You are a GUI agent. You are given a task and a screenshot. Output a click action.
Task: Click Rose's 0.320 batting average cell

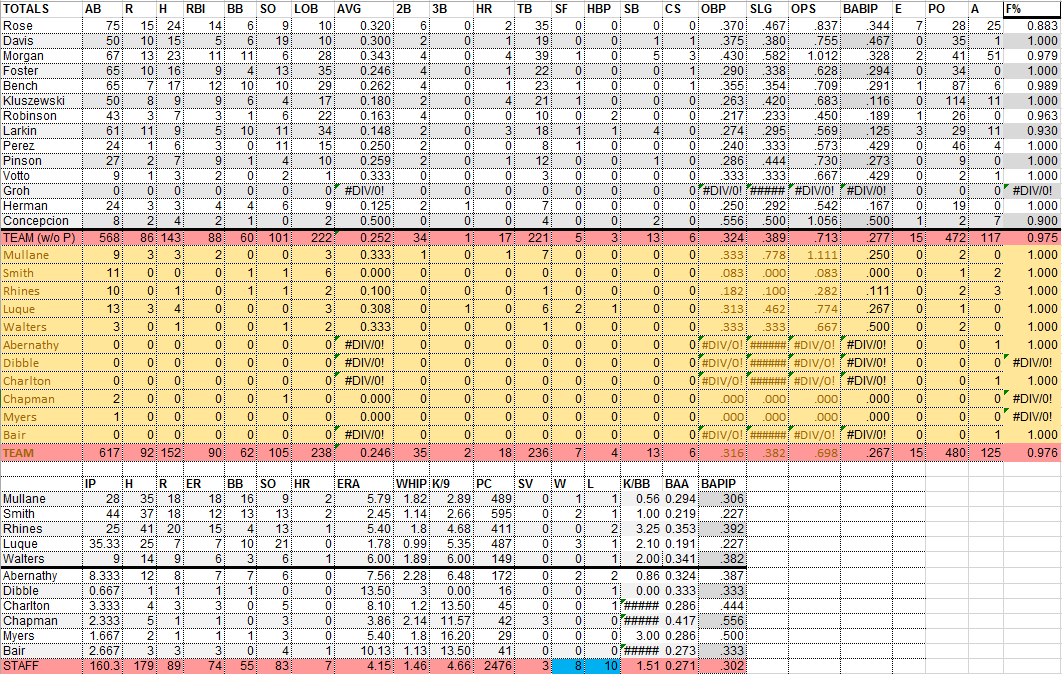[x=364, y=26]
